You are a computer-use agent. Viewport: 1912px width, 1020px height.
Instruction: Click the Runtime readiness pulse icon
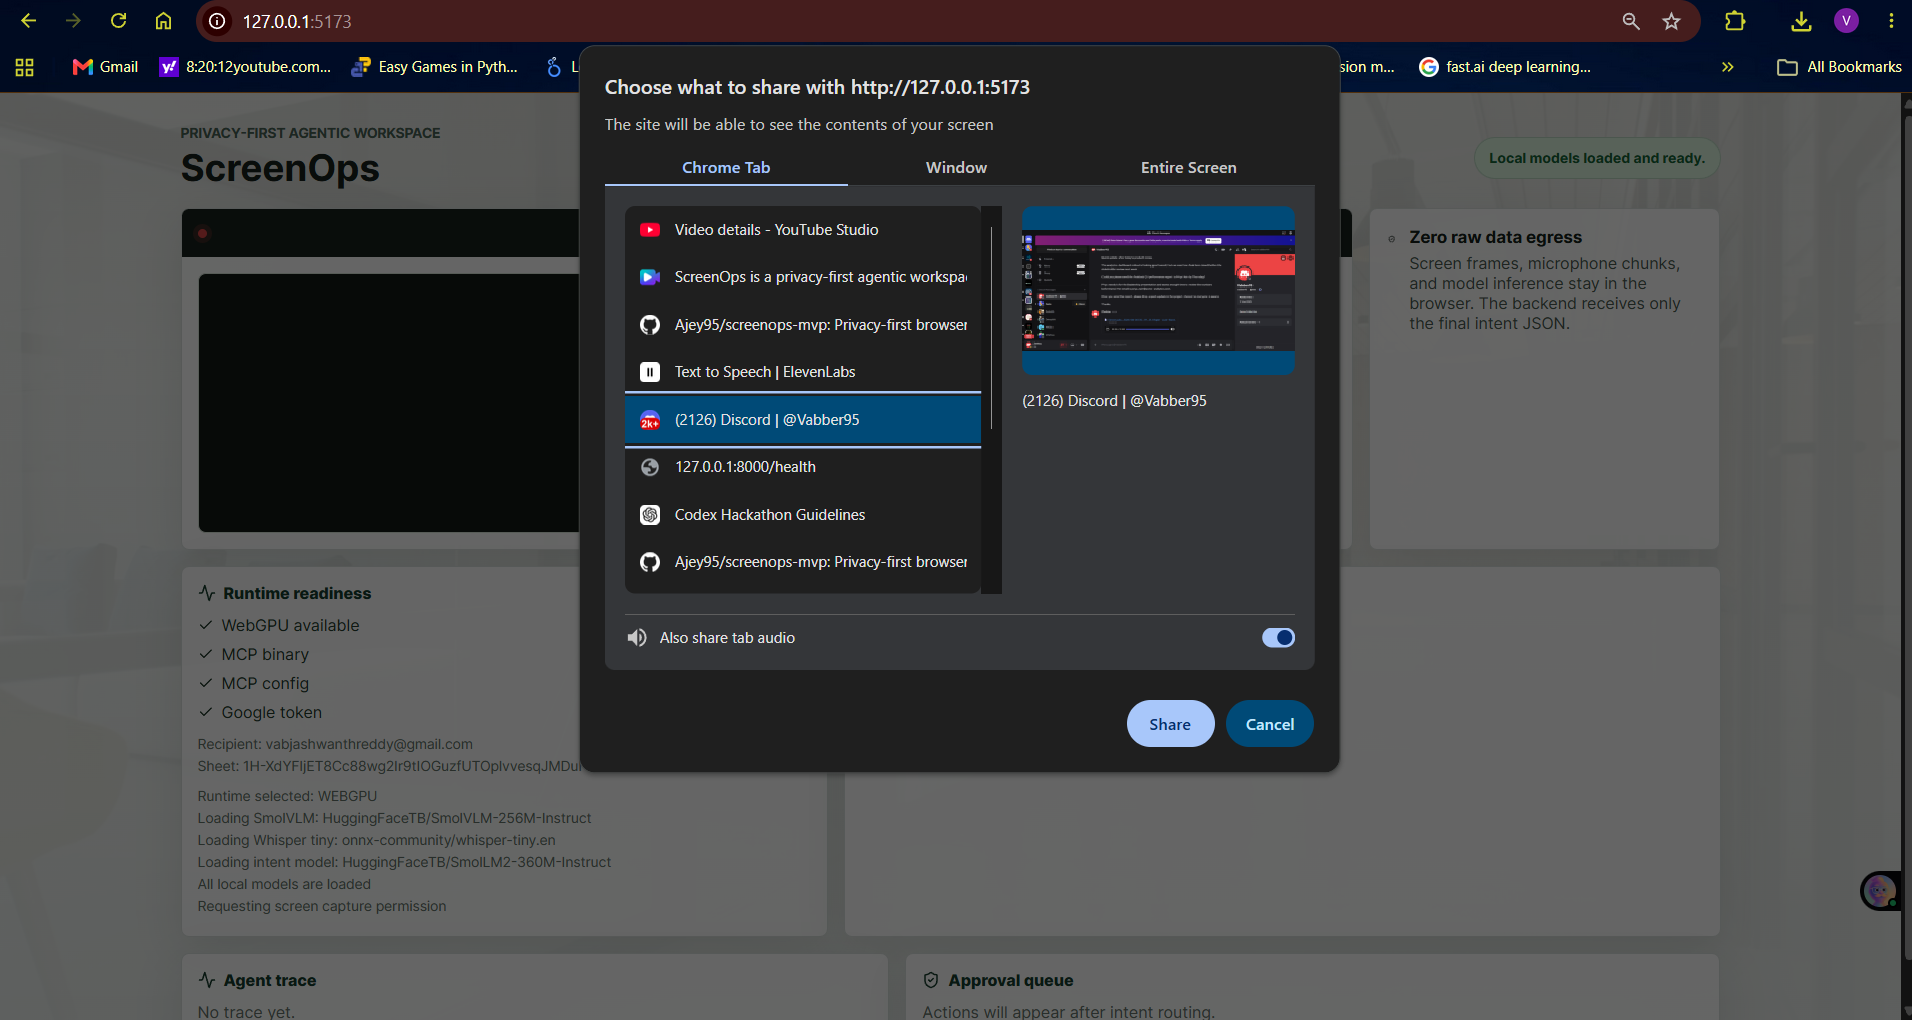pyautogui.click(x=207, y=593)
